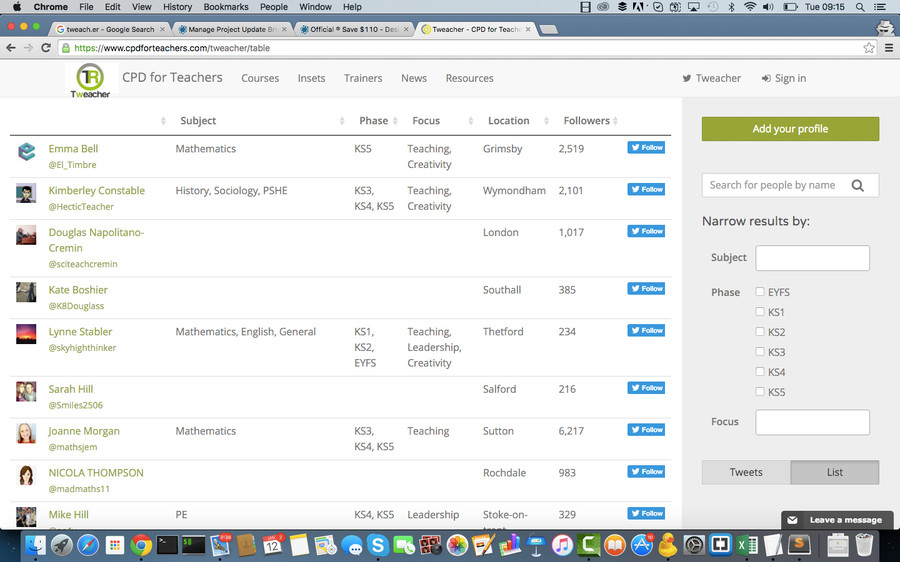900x562 pixels.
Task: Sort table by Followers column arrows
Action: [x=615, y=121]
